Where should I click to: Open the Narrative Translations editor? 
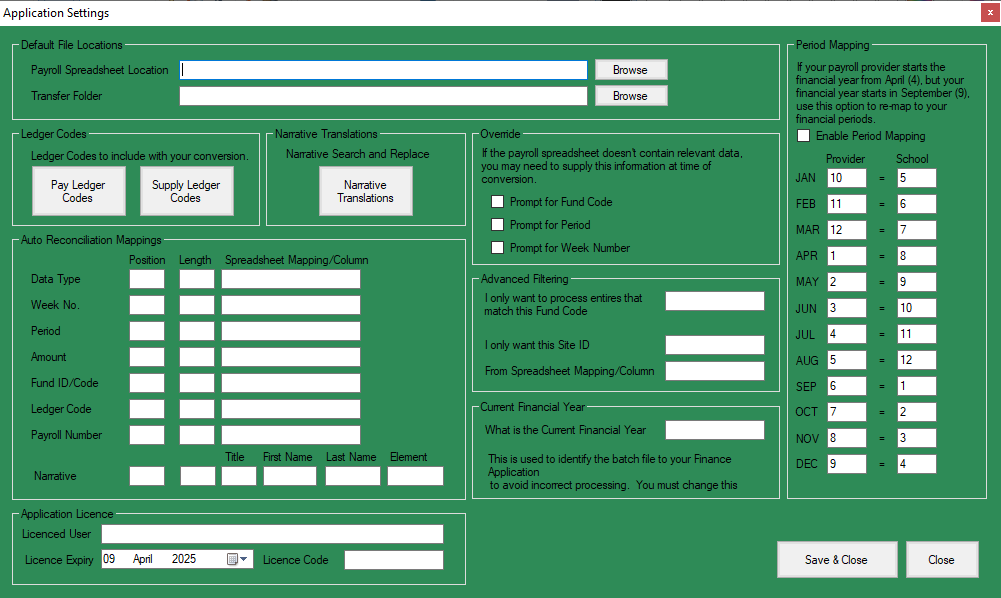click(x=365, y=191)
